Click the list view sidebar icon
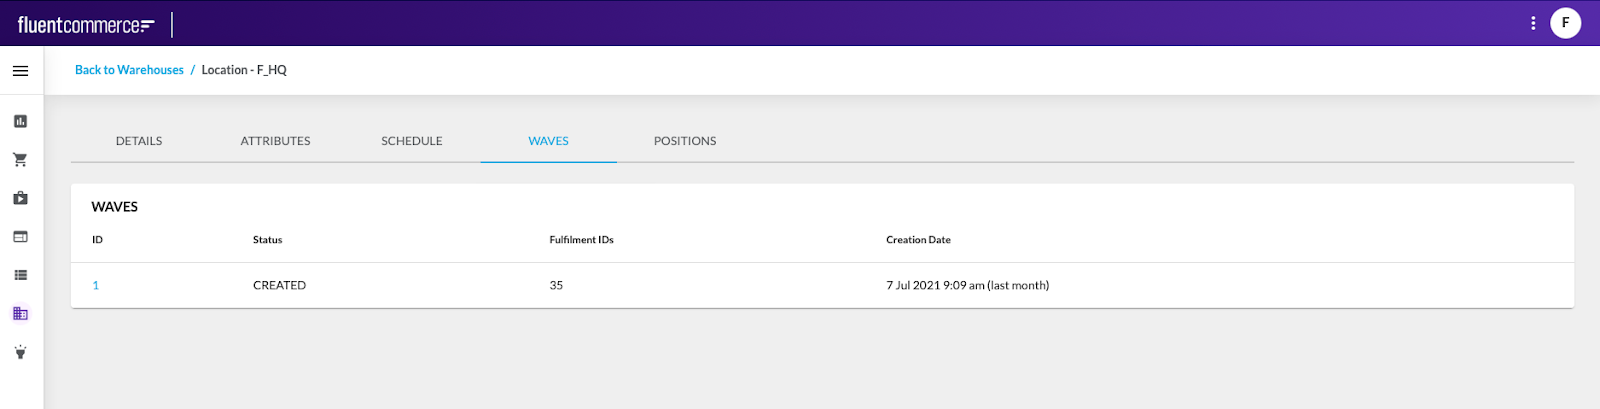 [20, 275]
